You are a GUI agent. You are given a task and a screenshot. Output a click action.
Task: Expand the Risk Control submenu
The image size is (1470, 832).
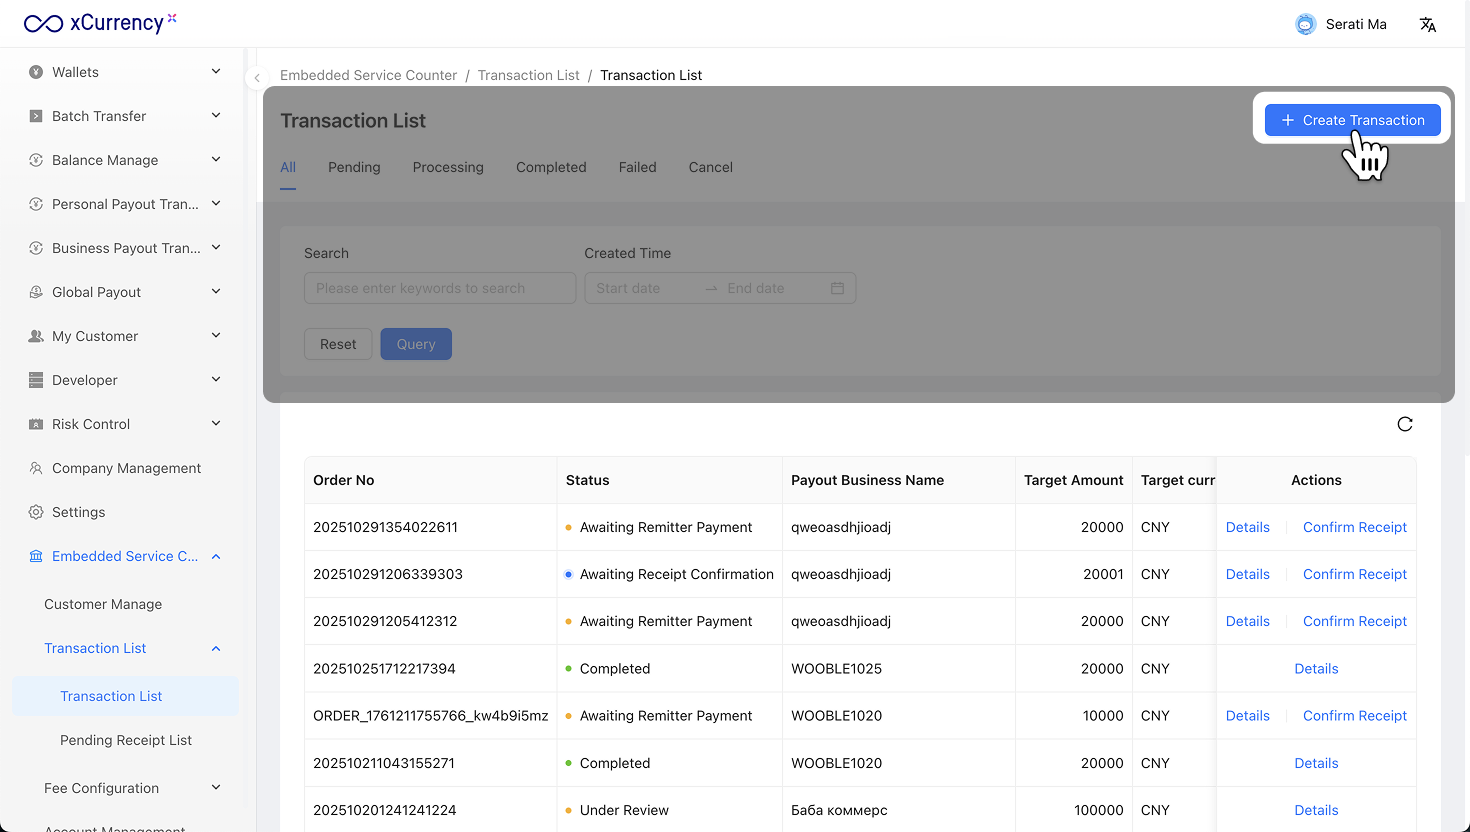216,424
